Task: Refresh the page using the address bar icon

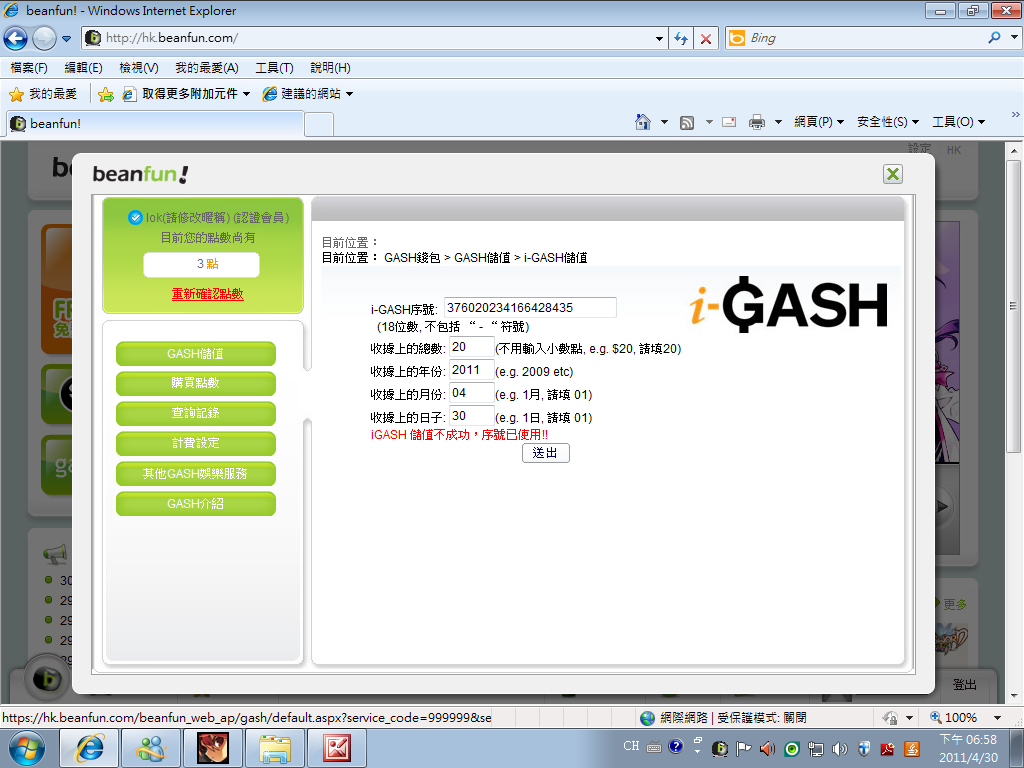Action: [681, 38]
